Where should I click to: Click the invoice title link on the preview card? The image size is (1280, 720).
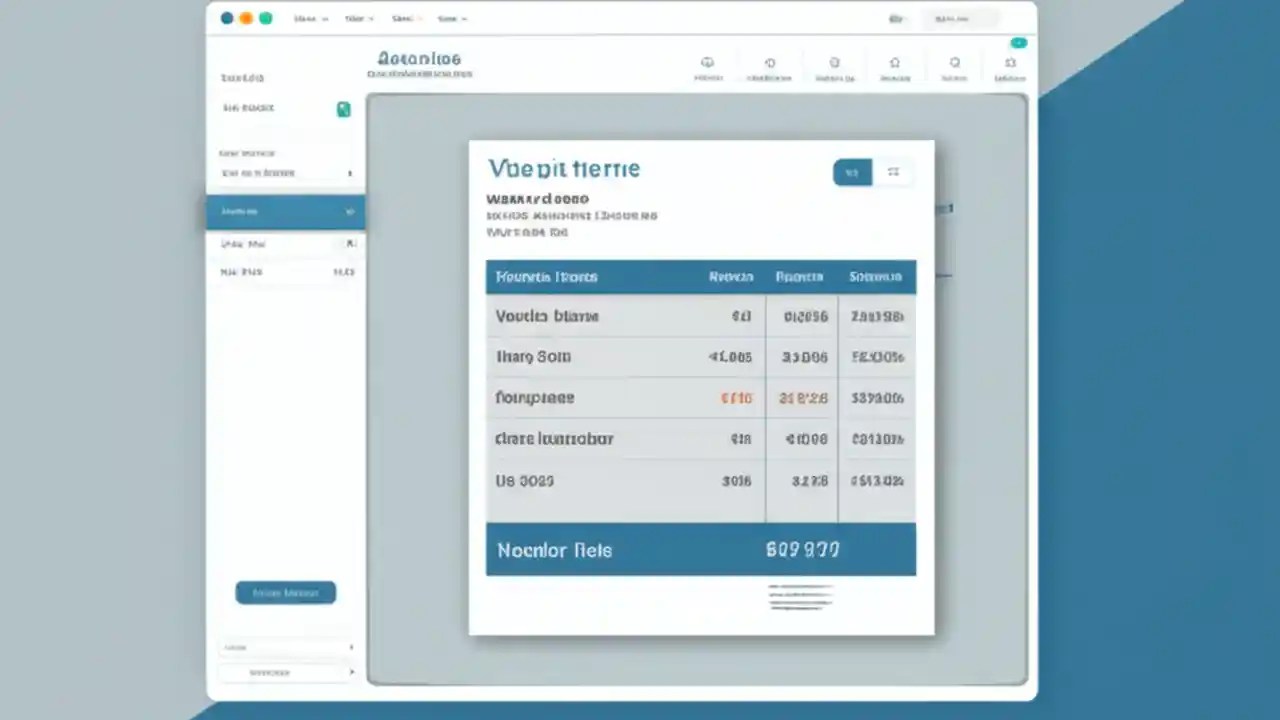click(x=563, y=168)
